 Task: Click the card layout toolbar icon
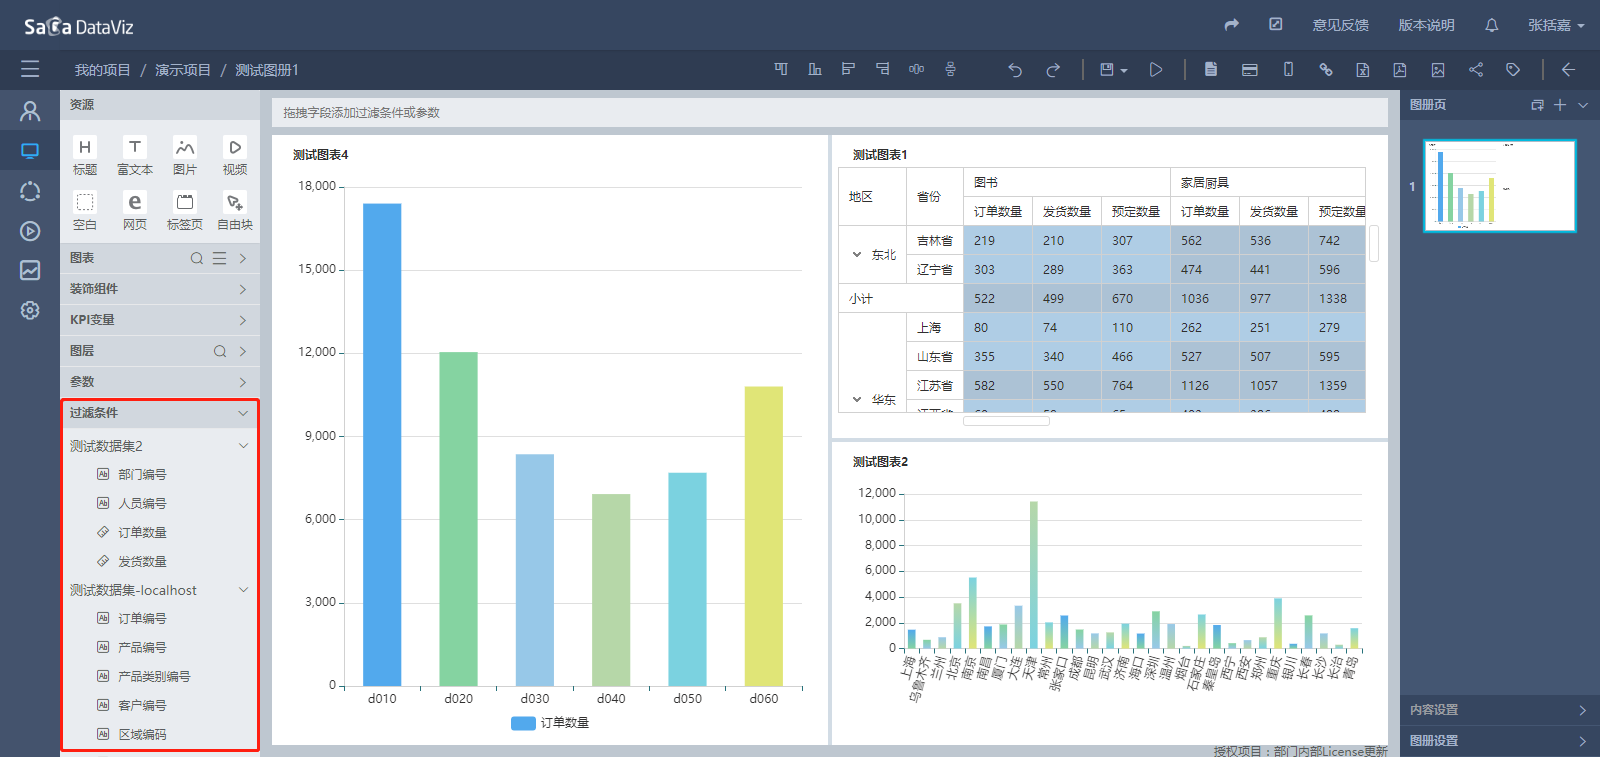(1249, 69)
